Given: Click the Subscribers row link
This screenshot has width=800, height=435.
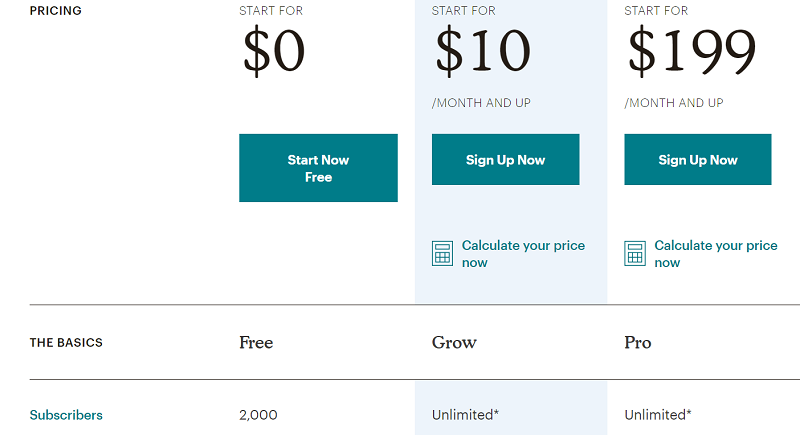Looking at the screenshot, I should coord(66,415).
